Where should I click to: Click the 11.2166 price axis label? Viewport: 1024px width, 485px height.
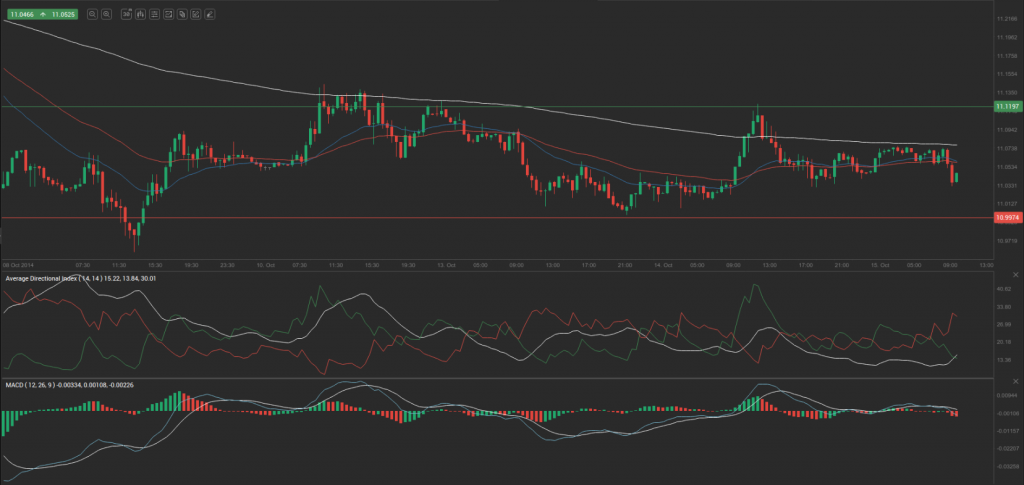point(1006,20)
